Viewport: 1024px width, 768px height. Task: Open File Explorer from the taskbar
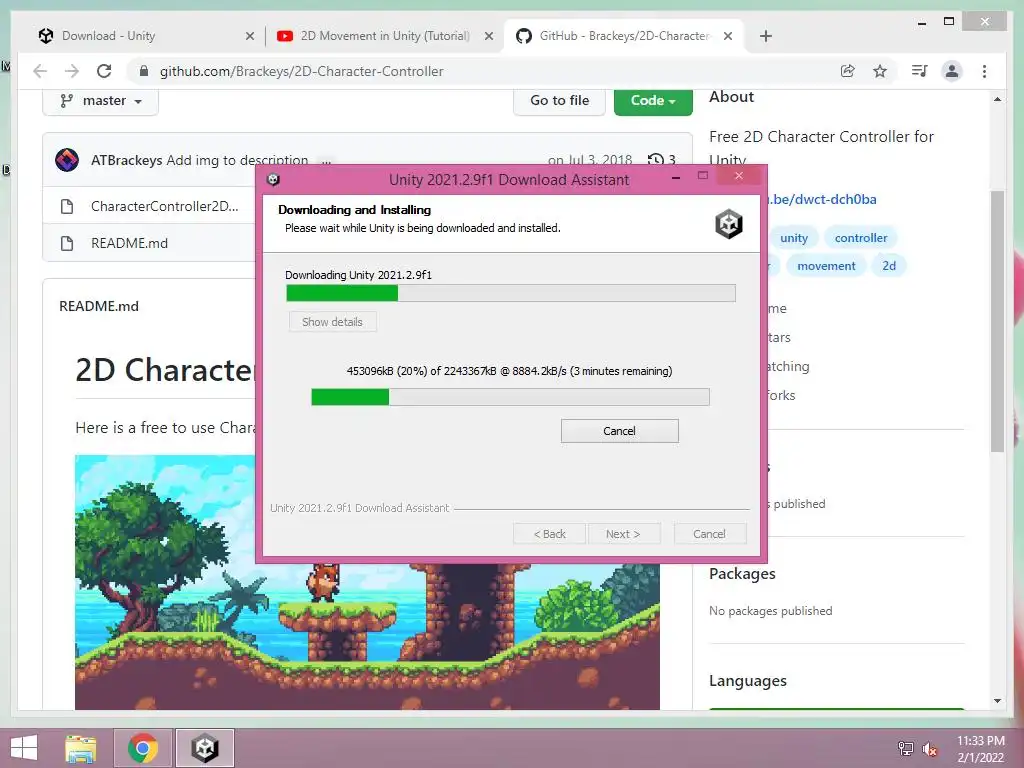81,748
